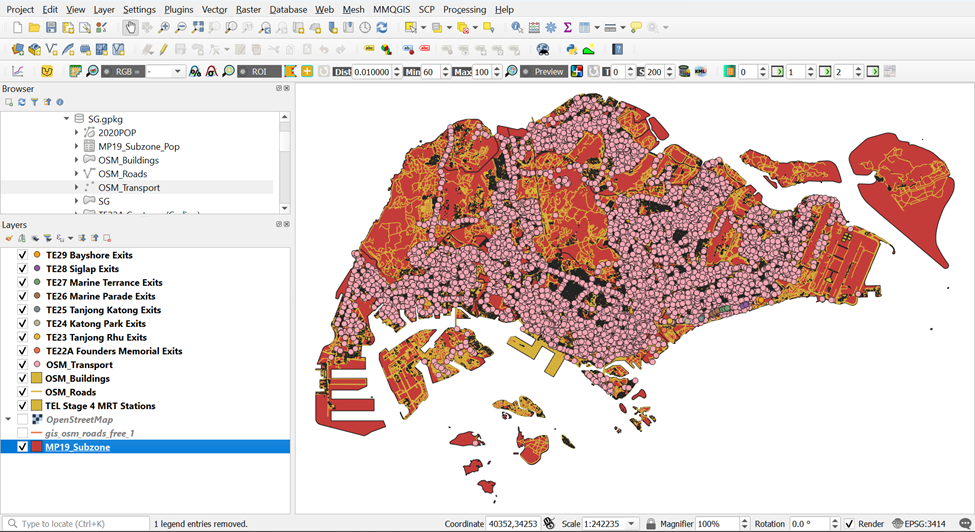Screen dimensions: 975x532
Task: Expand the OSM_Roads item in Browser
Action: pyautogui.click(x=77, y=174)
